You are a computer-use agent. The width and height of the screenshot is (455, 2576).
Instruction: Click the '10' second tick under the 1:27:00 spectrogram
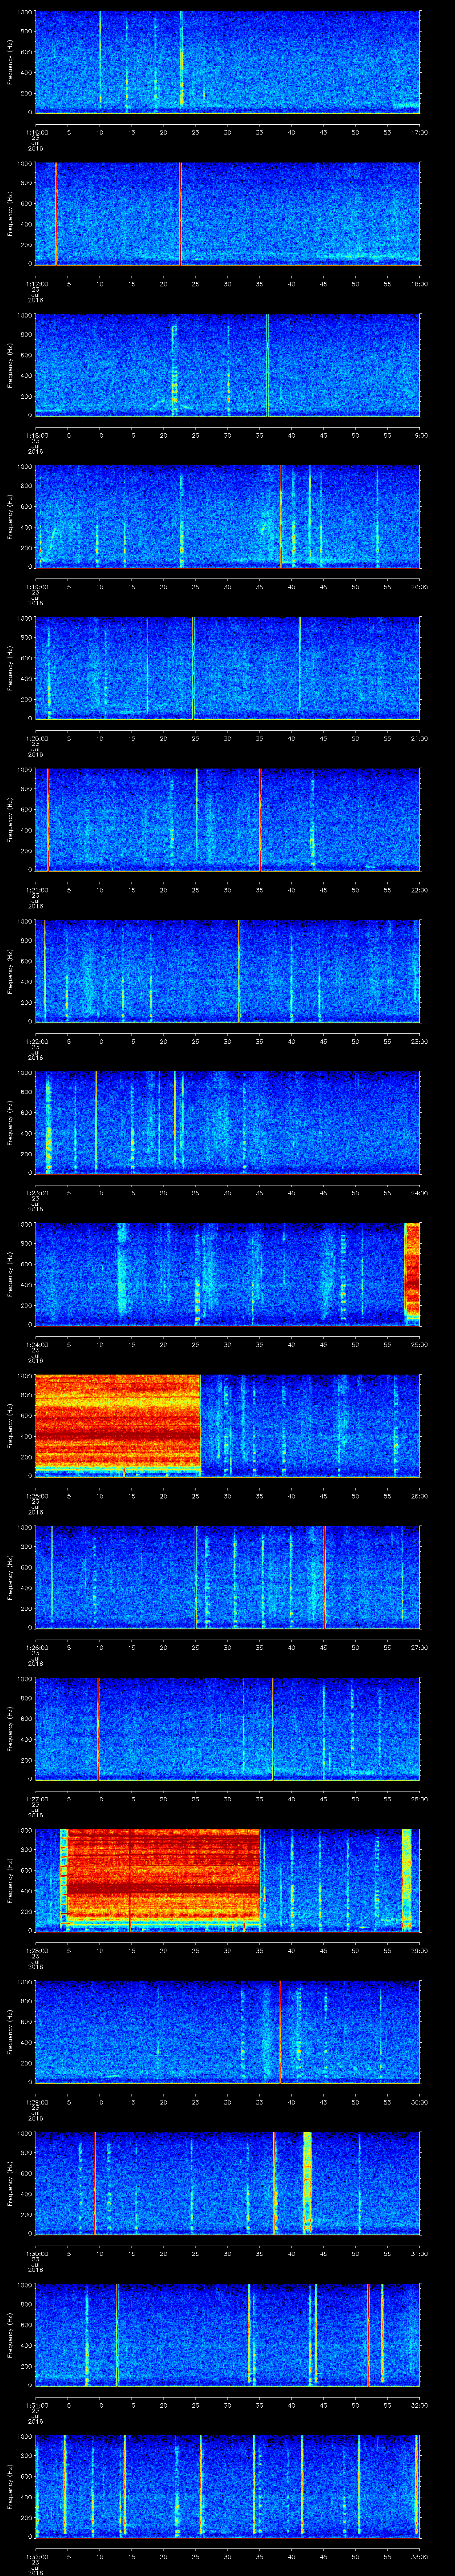[100, 1799]
